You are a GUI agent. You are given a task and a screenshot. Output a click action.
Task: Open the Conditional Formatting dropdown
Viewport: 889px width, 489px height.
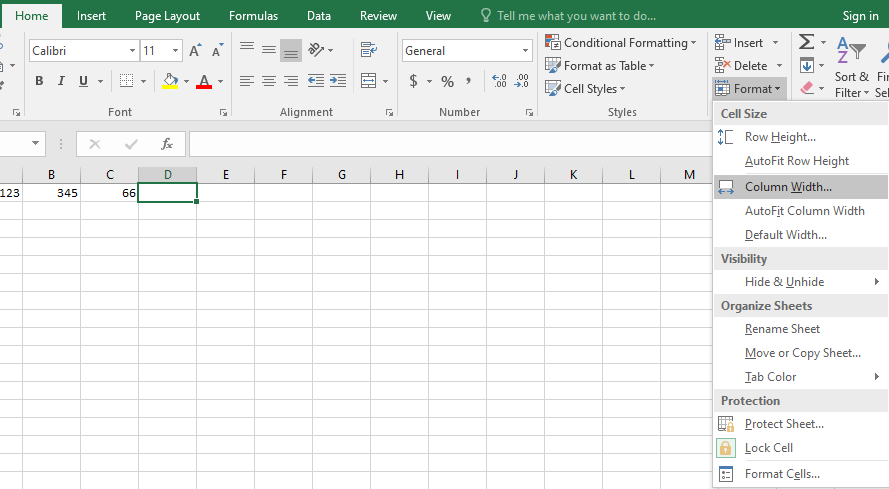click(x=622, y=43)
